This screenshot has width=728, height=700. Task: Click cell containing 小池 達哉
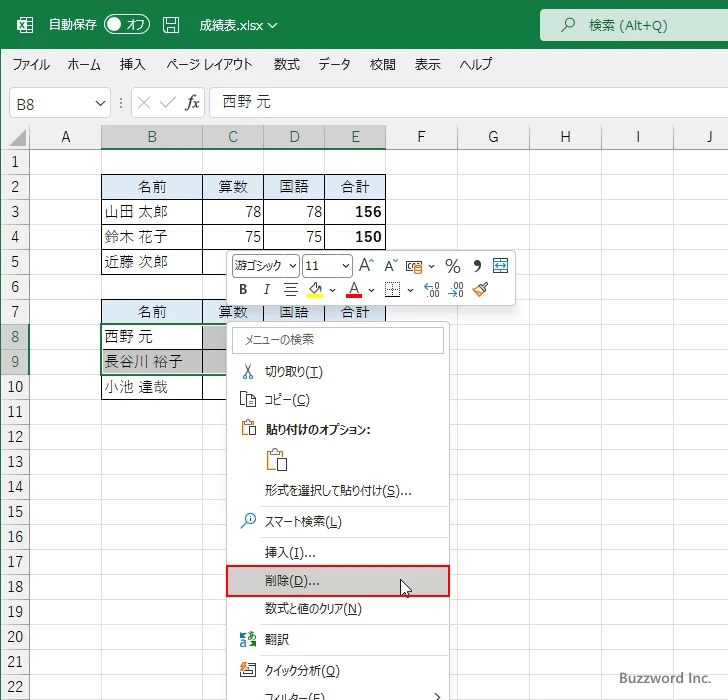152,387
